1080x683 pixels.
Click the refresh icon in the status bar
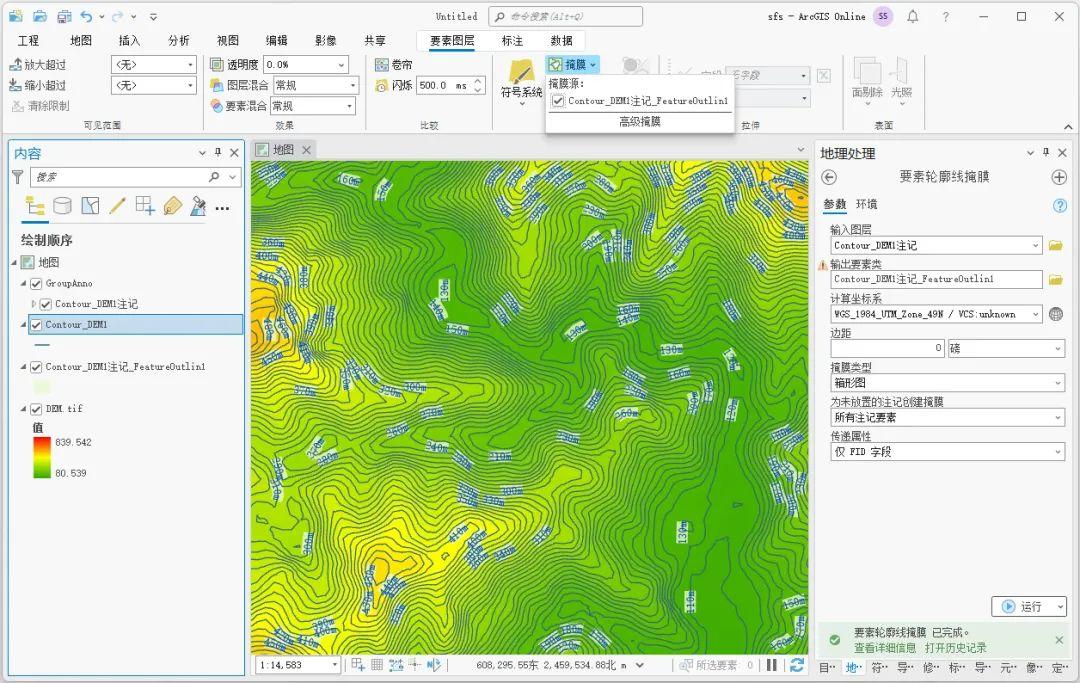point(797,664)
